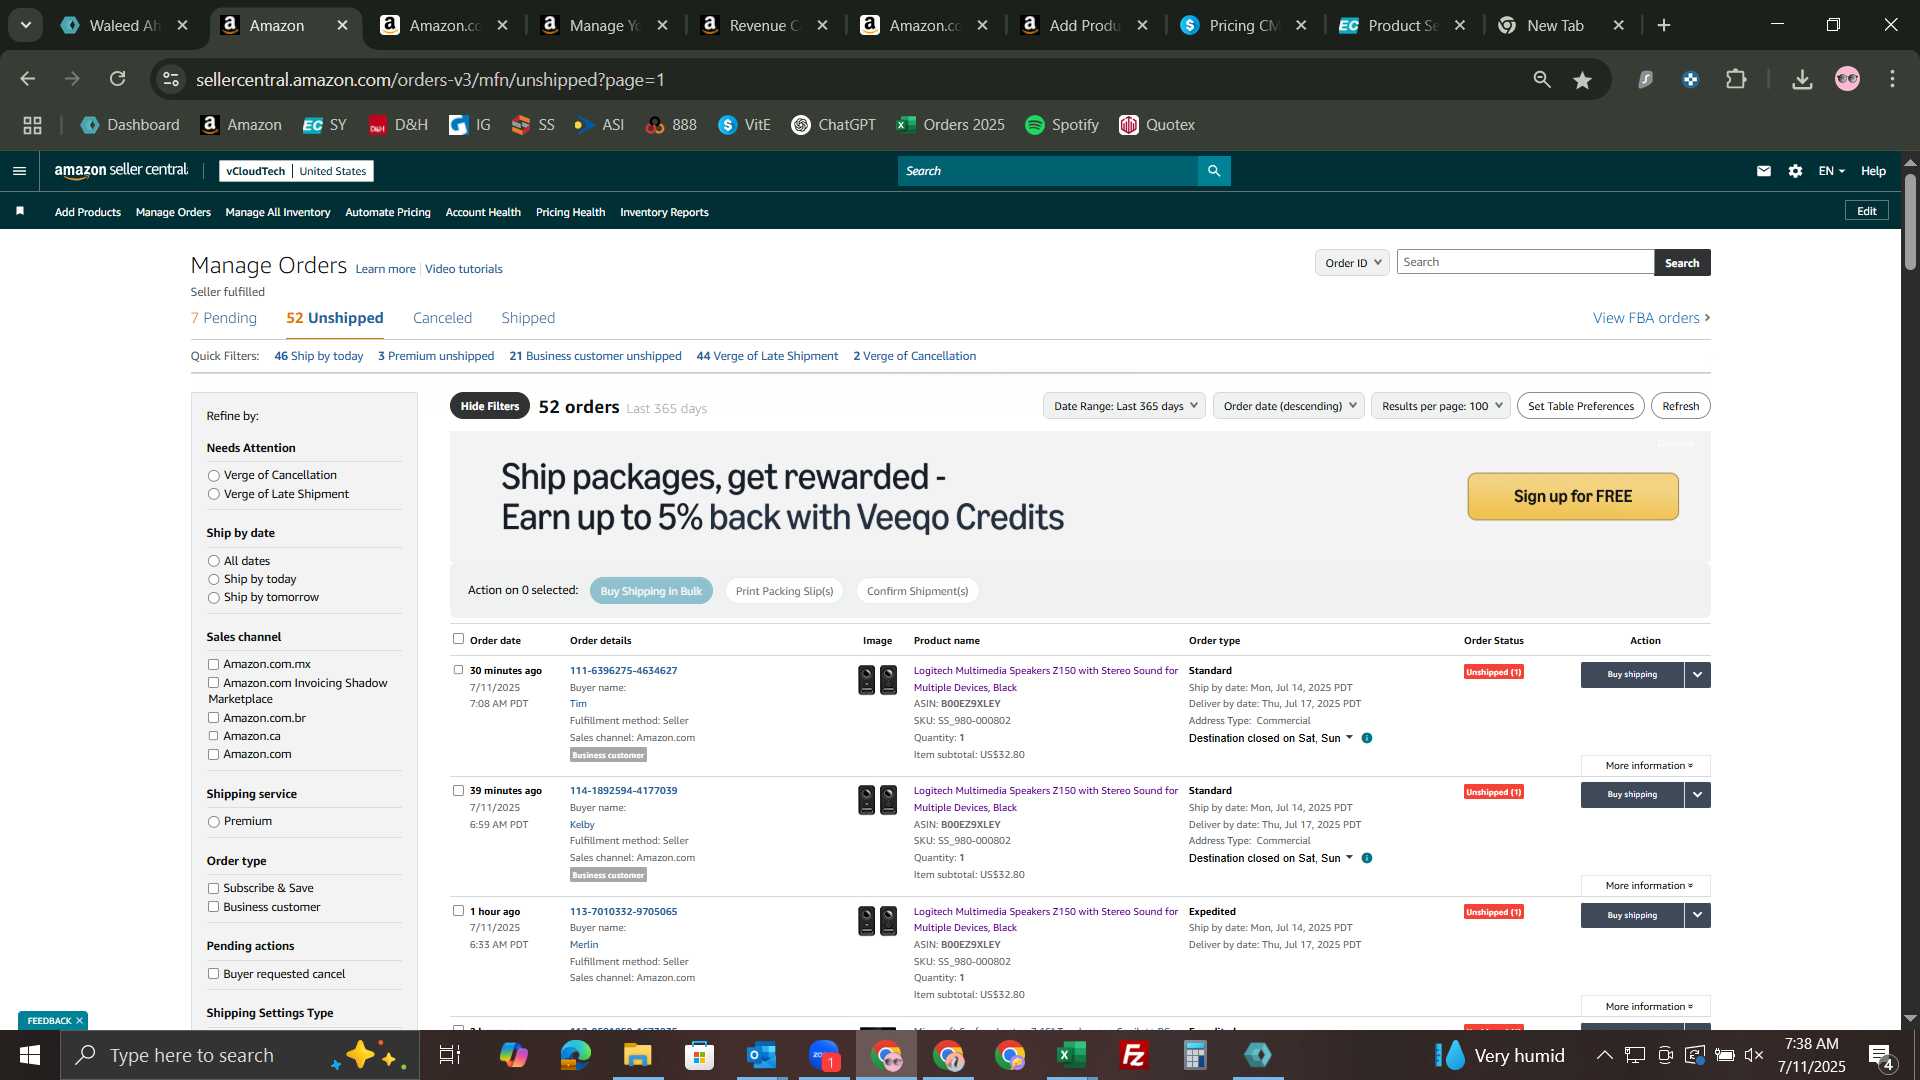Open the D&H bookmark
1920x1080 pixels.
(x=398, y=125)
